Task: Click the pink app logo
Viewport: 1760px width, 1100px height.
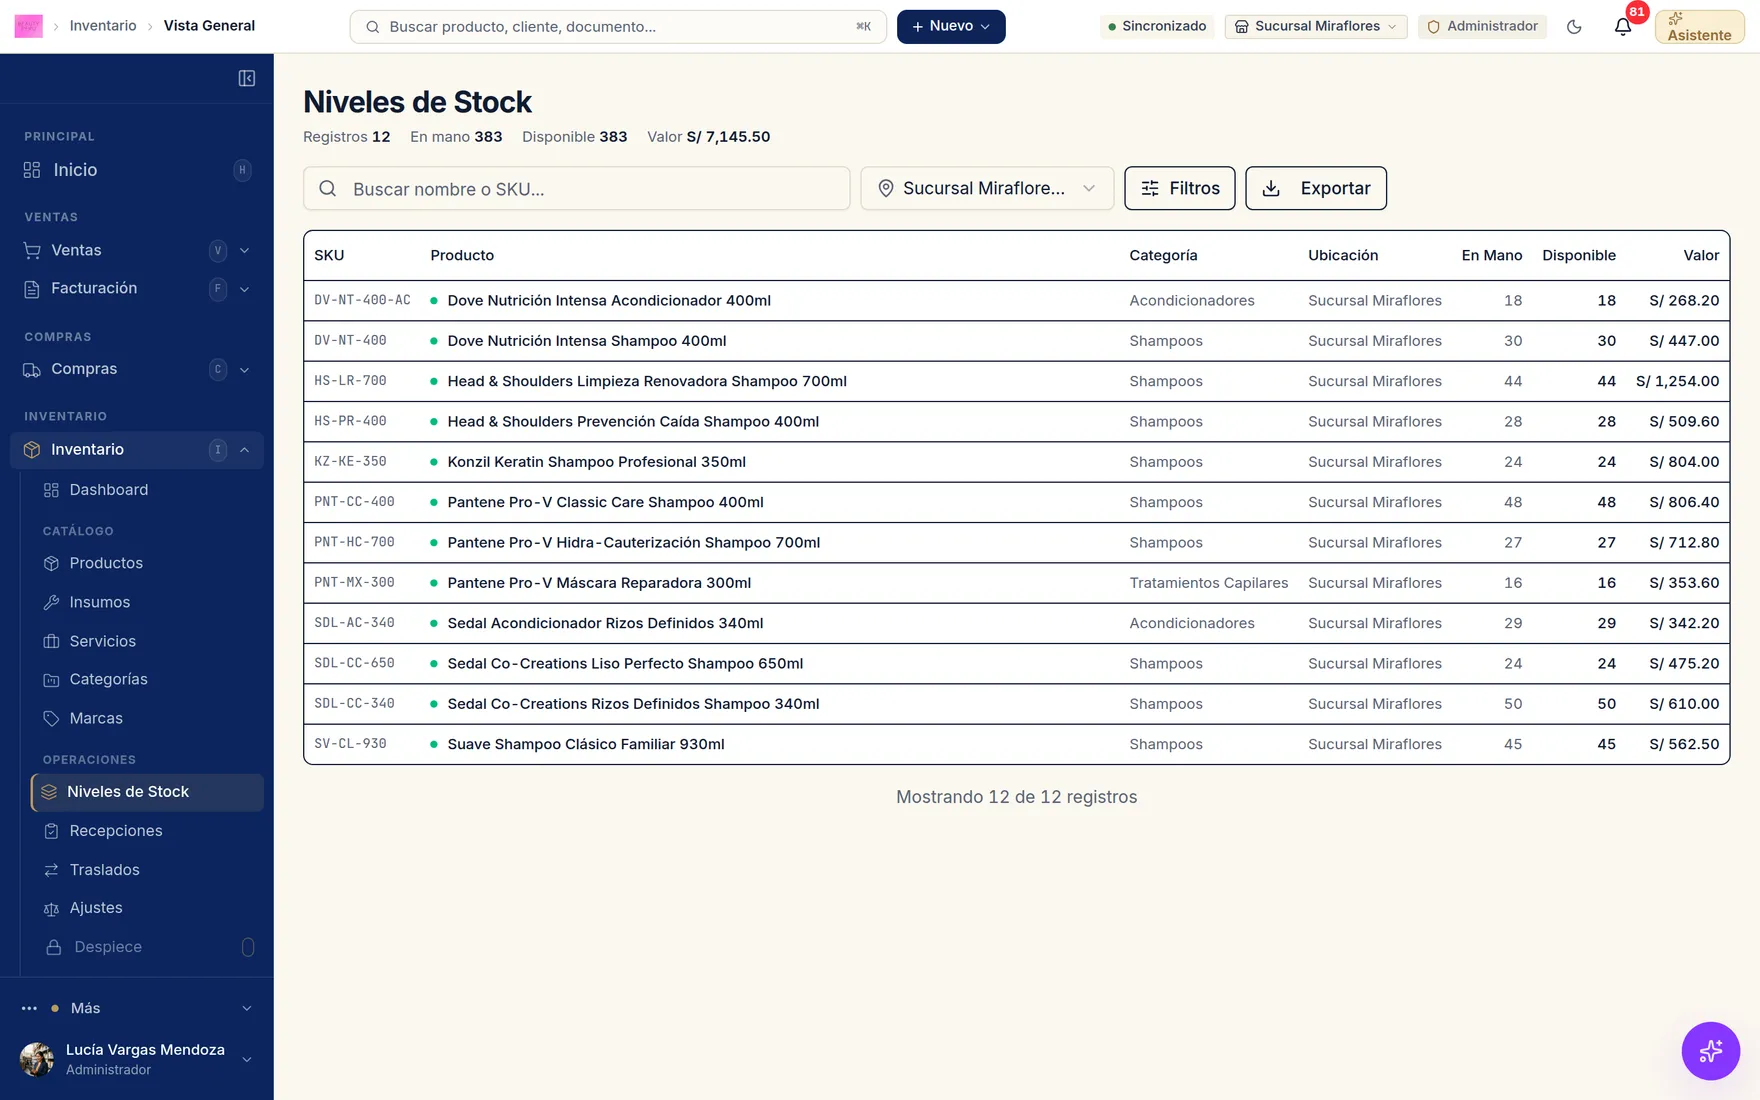Action: [x=28, y=26]
